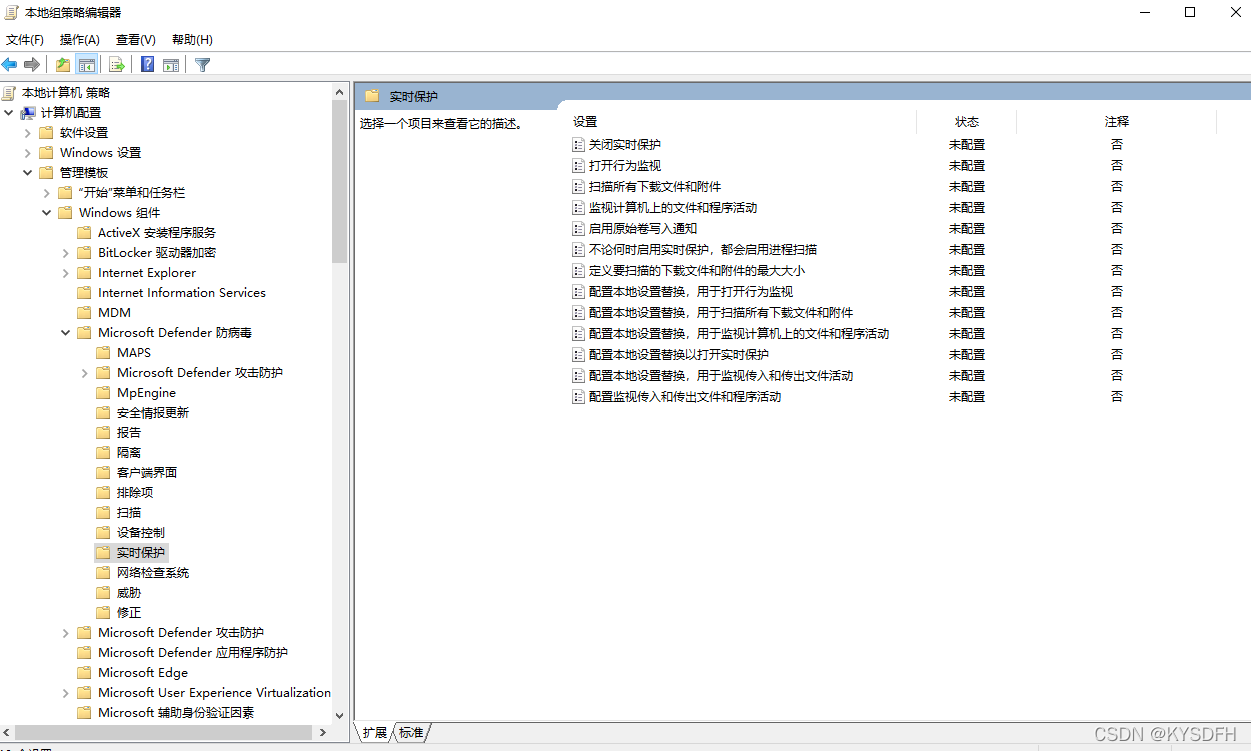Expand the 软件设置 tree node
This screenshot has width=1251, height=751.
(x=28, y=133)
